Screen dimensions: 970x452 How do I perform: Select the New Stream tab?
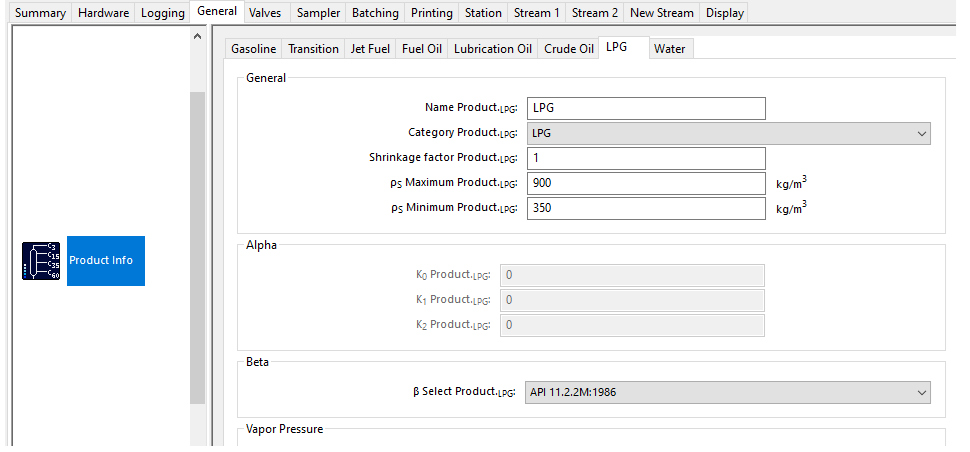(x=662, y=13)
